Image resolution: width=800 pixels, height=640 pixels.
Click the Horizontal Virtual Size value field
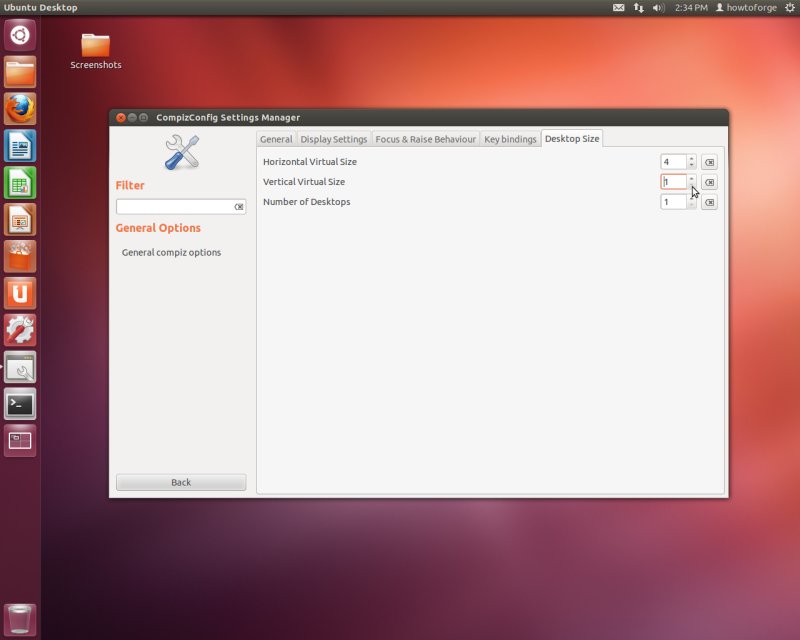point(673,162)
